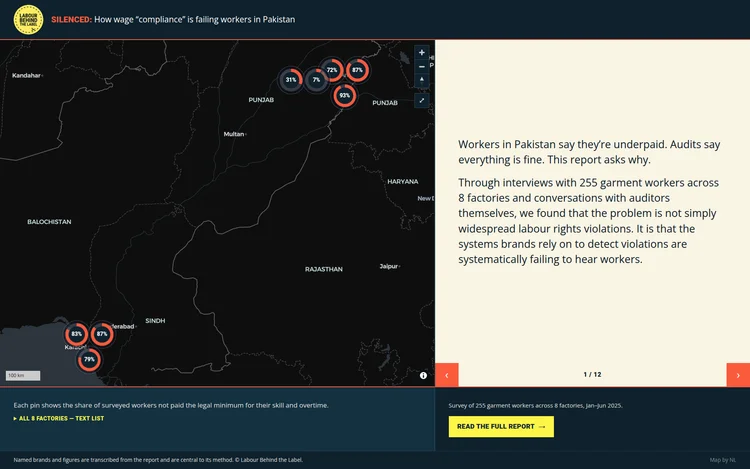Screen dimensions: 750x469
Task: Select the 72% factory pin
Action: 332,70
